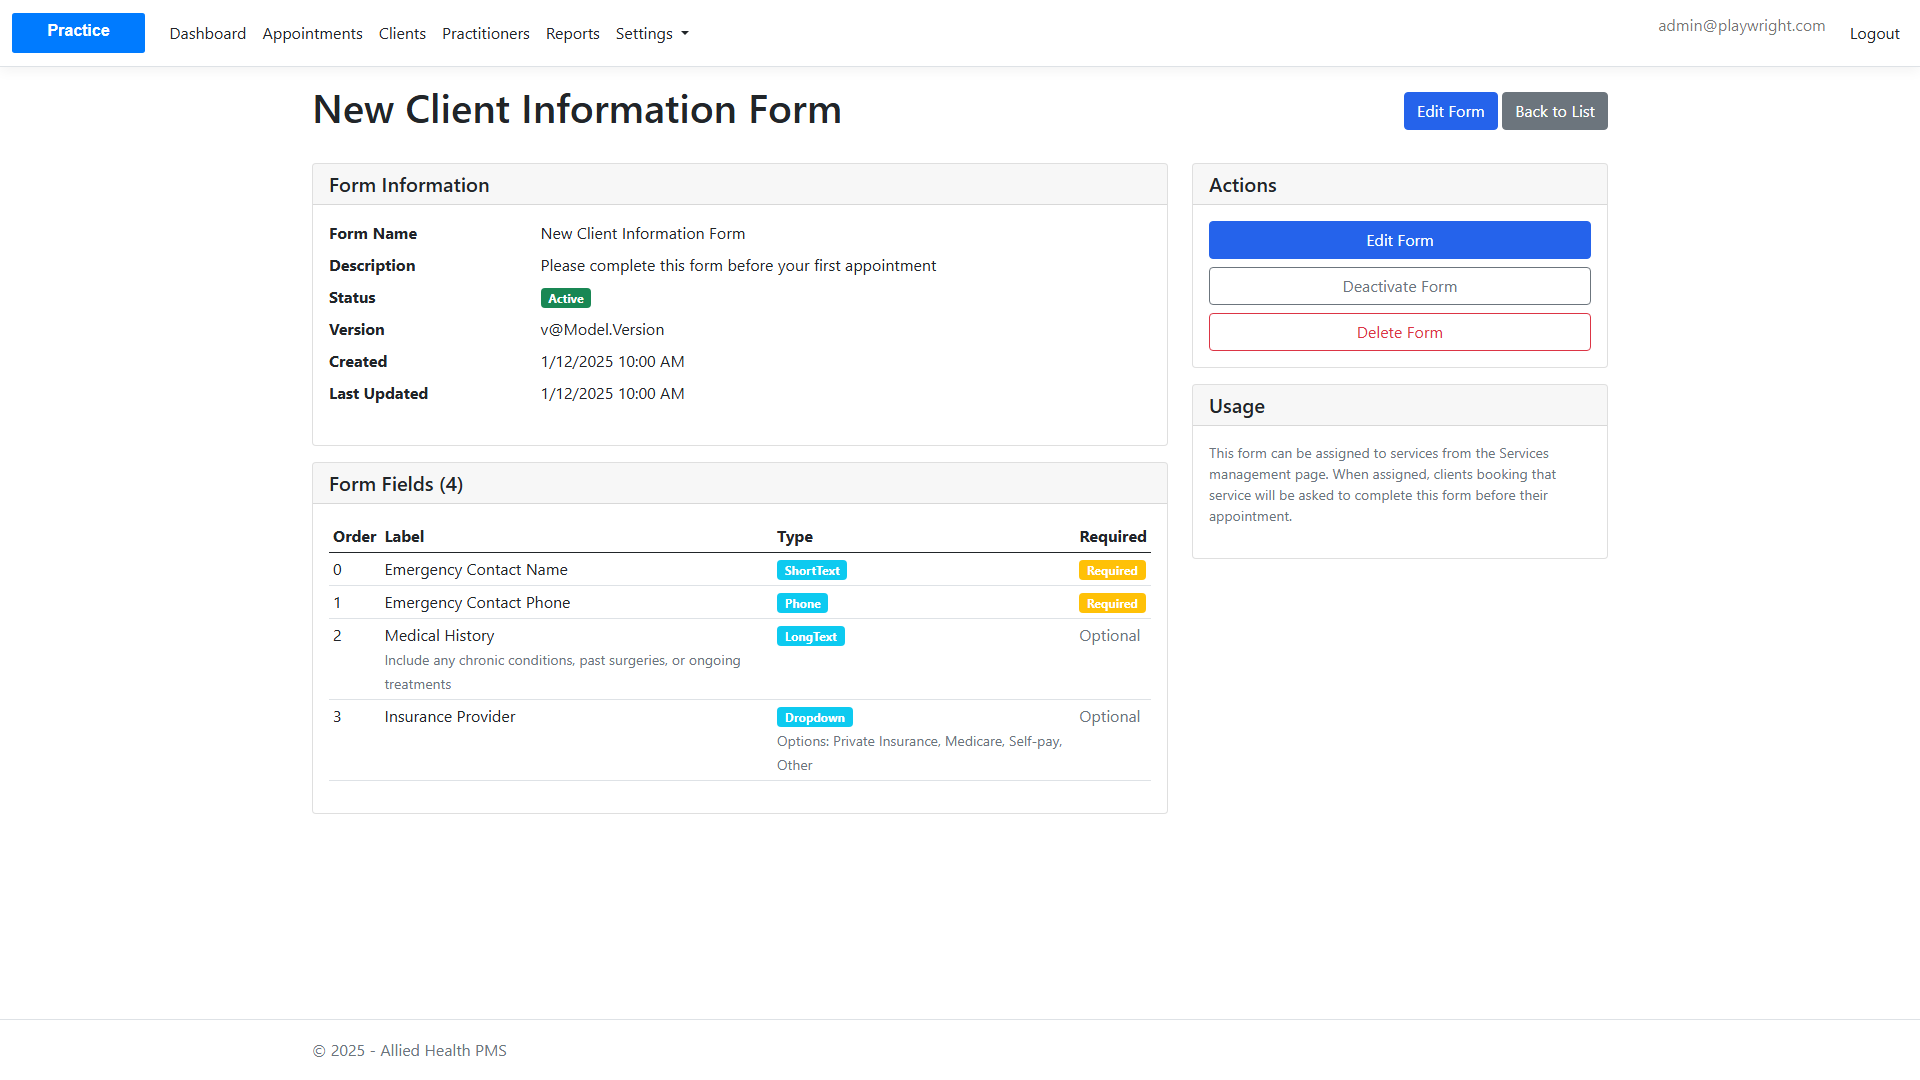Click the 'v@Model.Version' version value
This screenshot has height=1080, width=1920.
(602, 329)
